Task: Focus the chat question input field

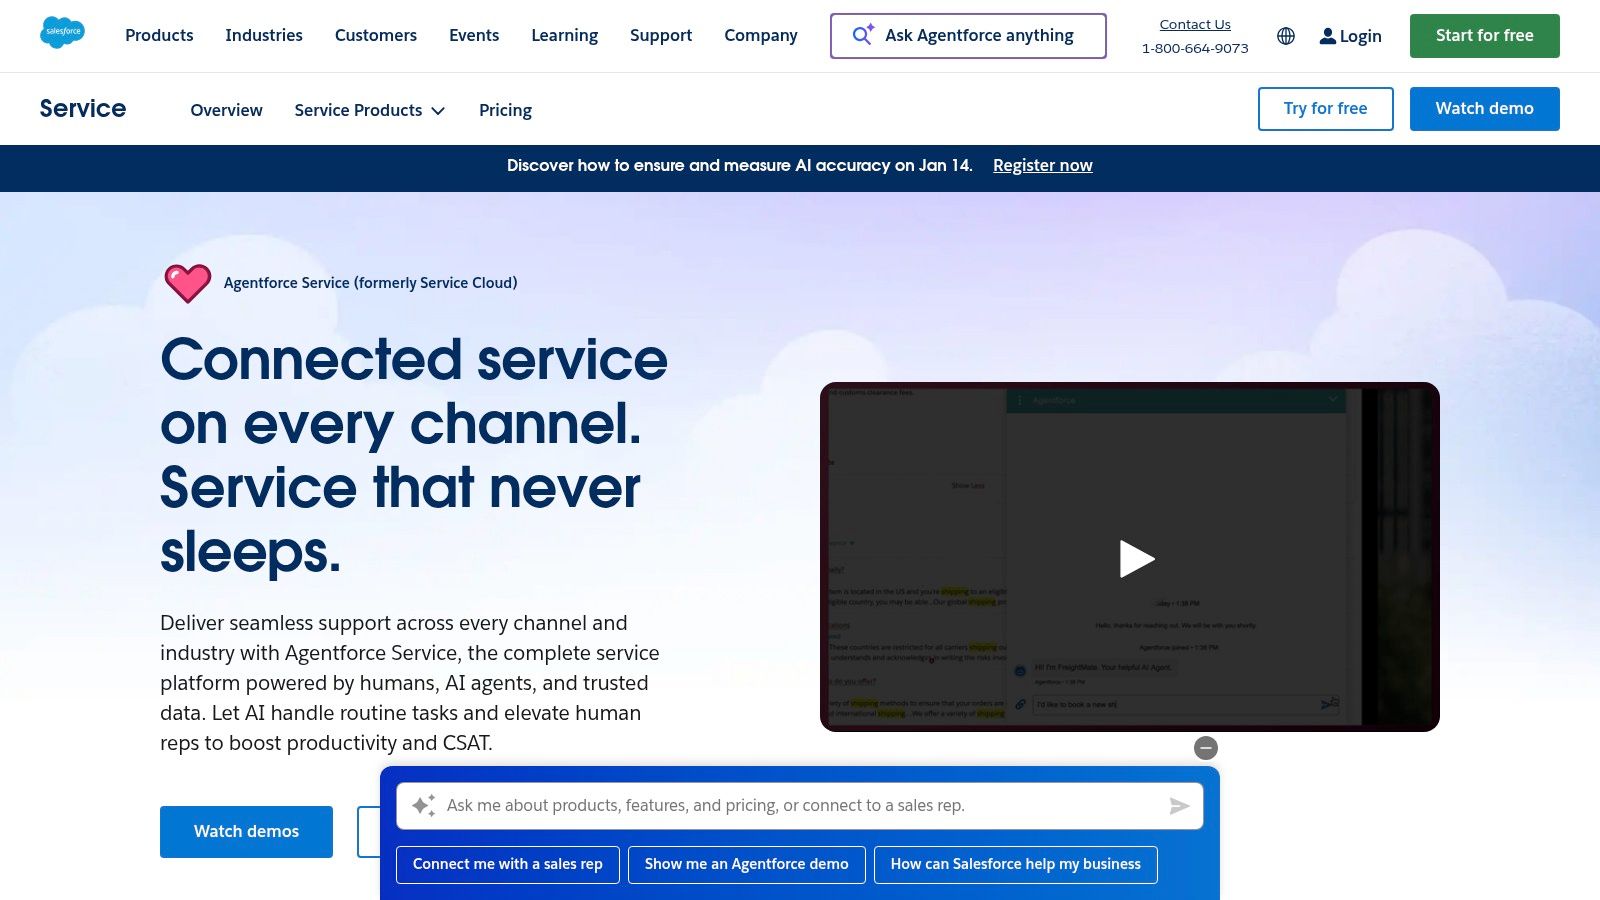Action: click(x=800, y=806)
